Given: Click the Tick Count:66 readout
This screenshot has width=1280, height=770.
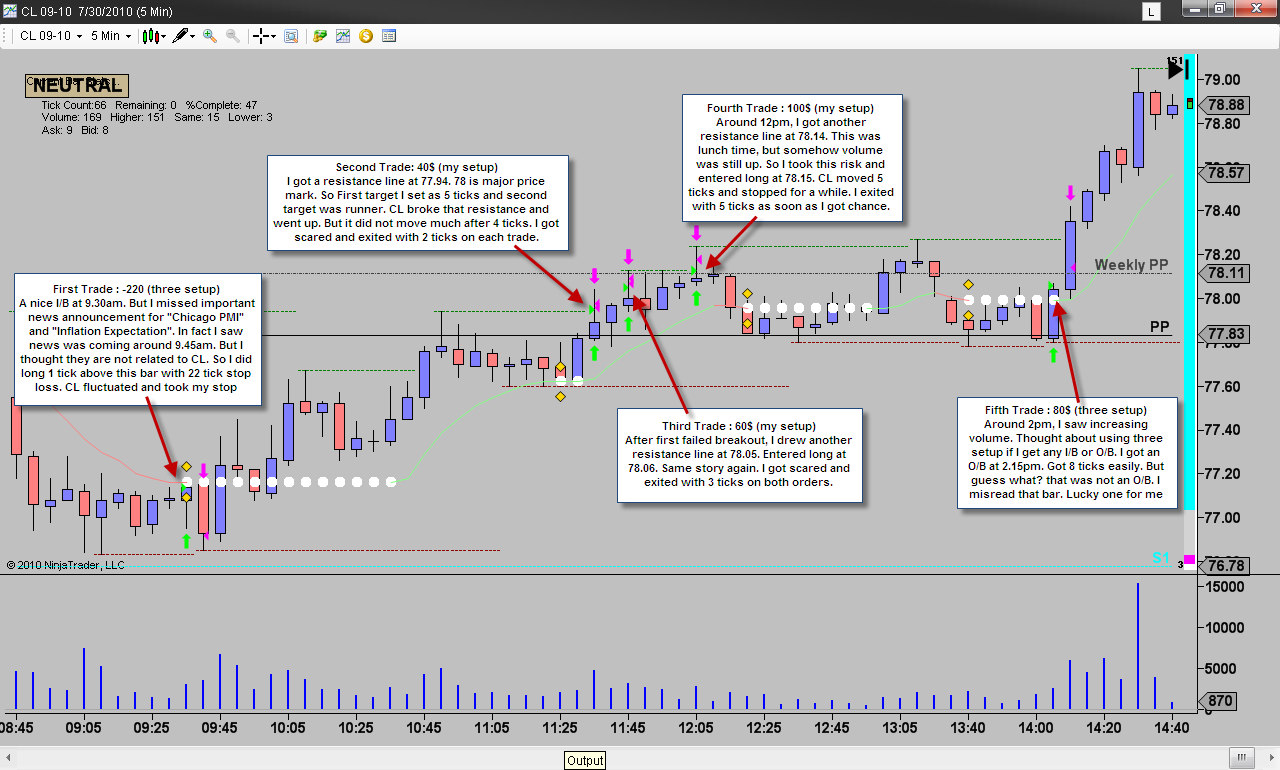Looking at the screenshot, I should pos(74,105).
